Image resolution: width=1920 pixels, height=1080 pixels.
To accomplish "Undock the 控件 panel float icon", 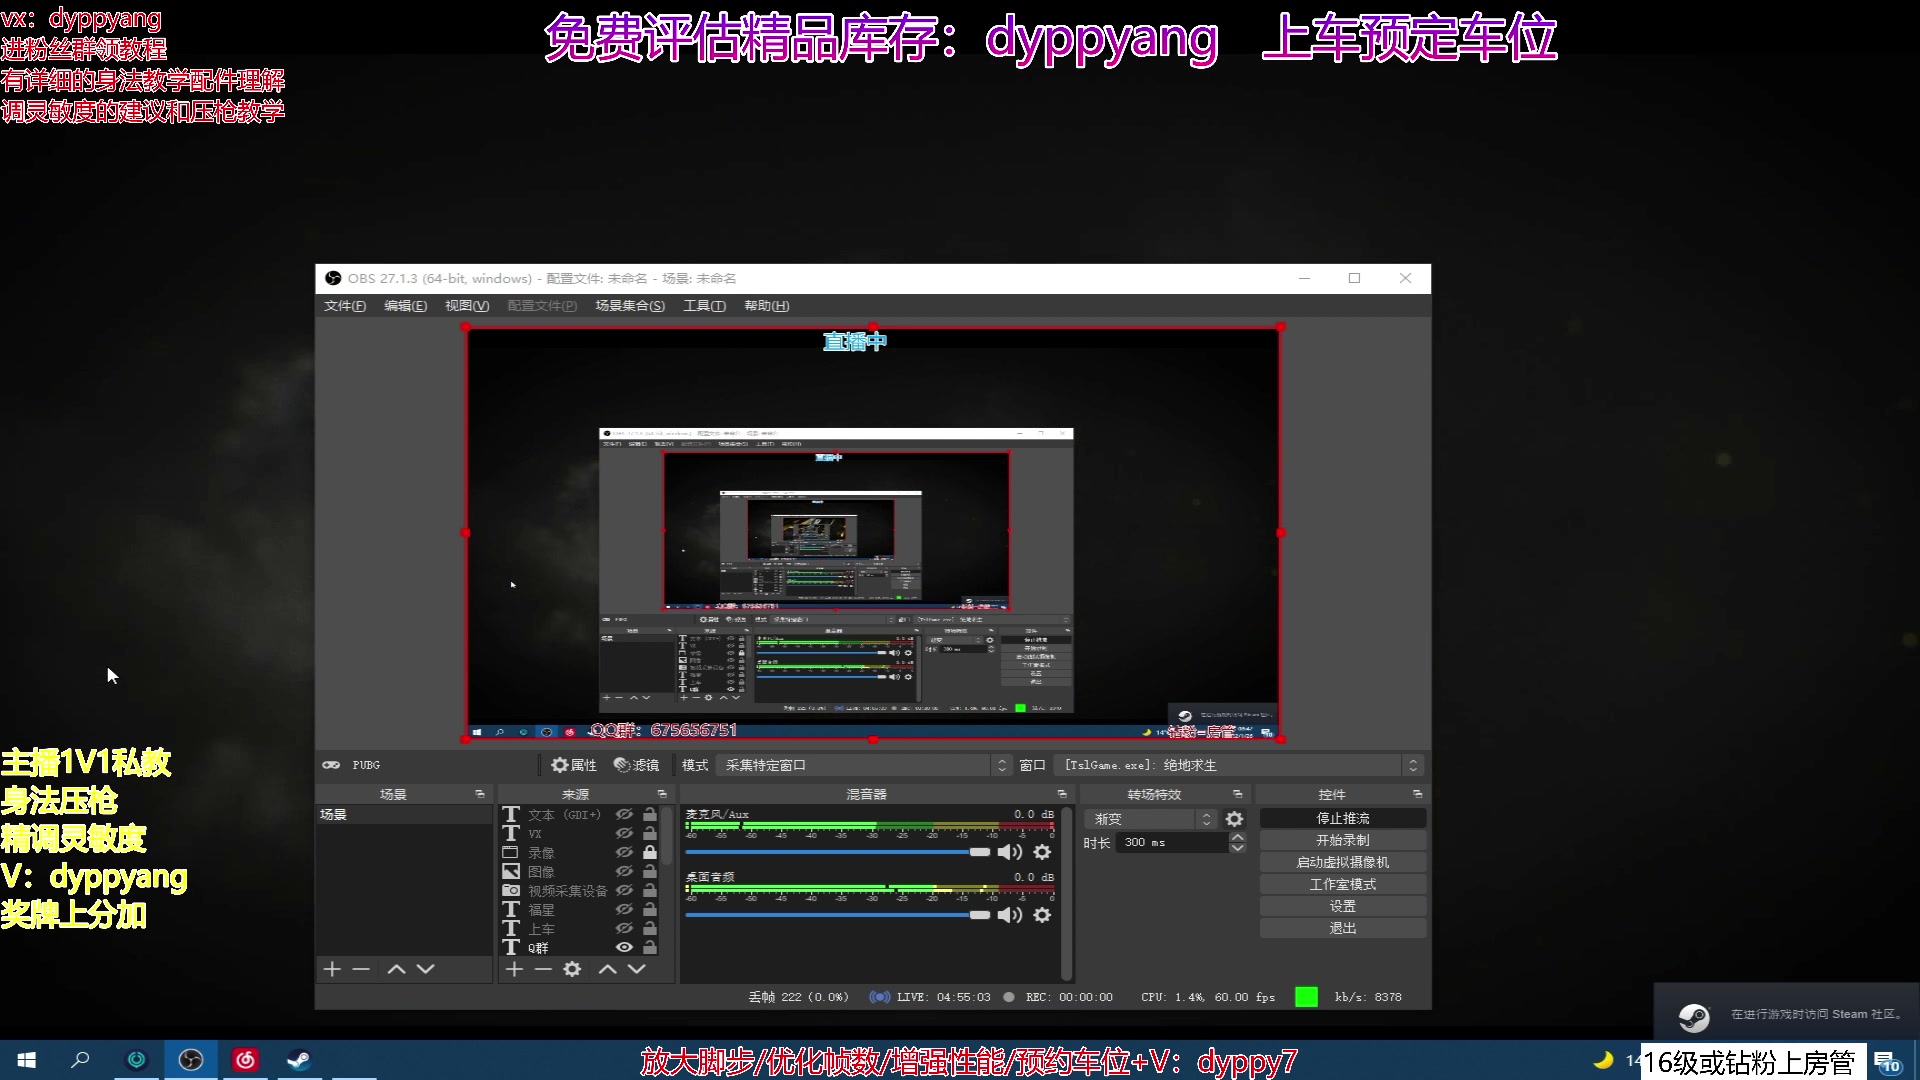I will pyautogui.click(x=1417, y=794).
